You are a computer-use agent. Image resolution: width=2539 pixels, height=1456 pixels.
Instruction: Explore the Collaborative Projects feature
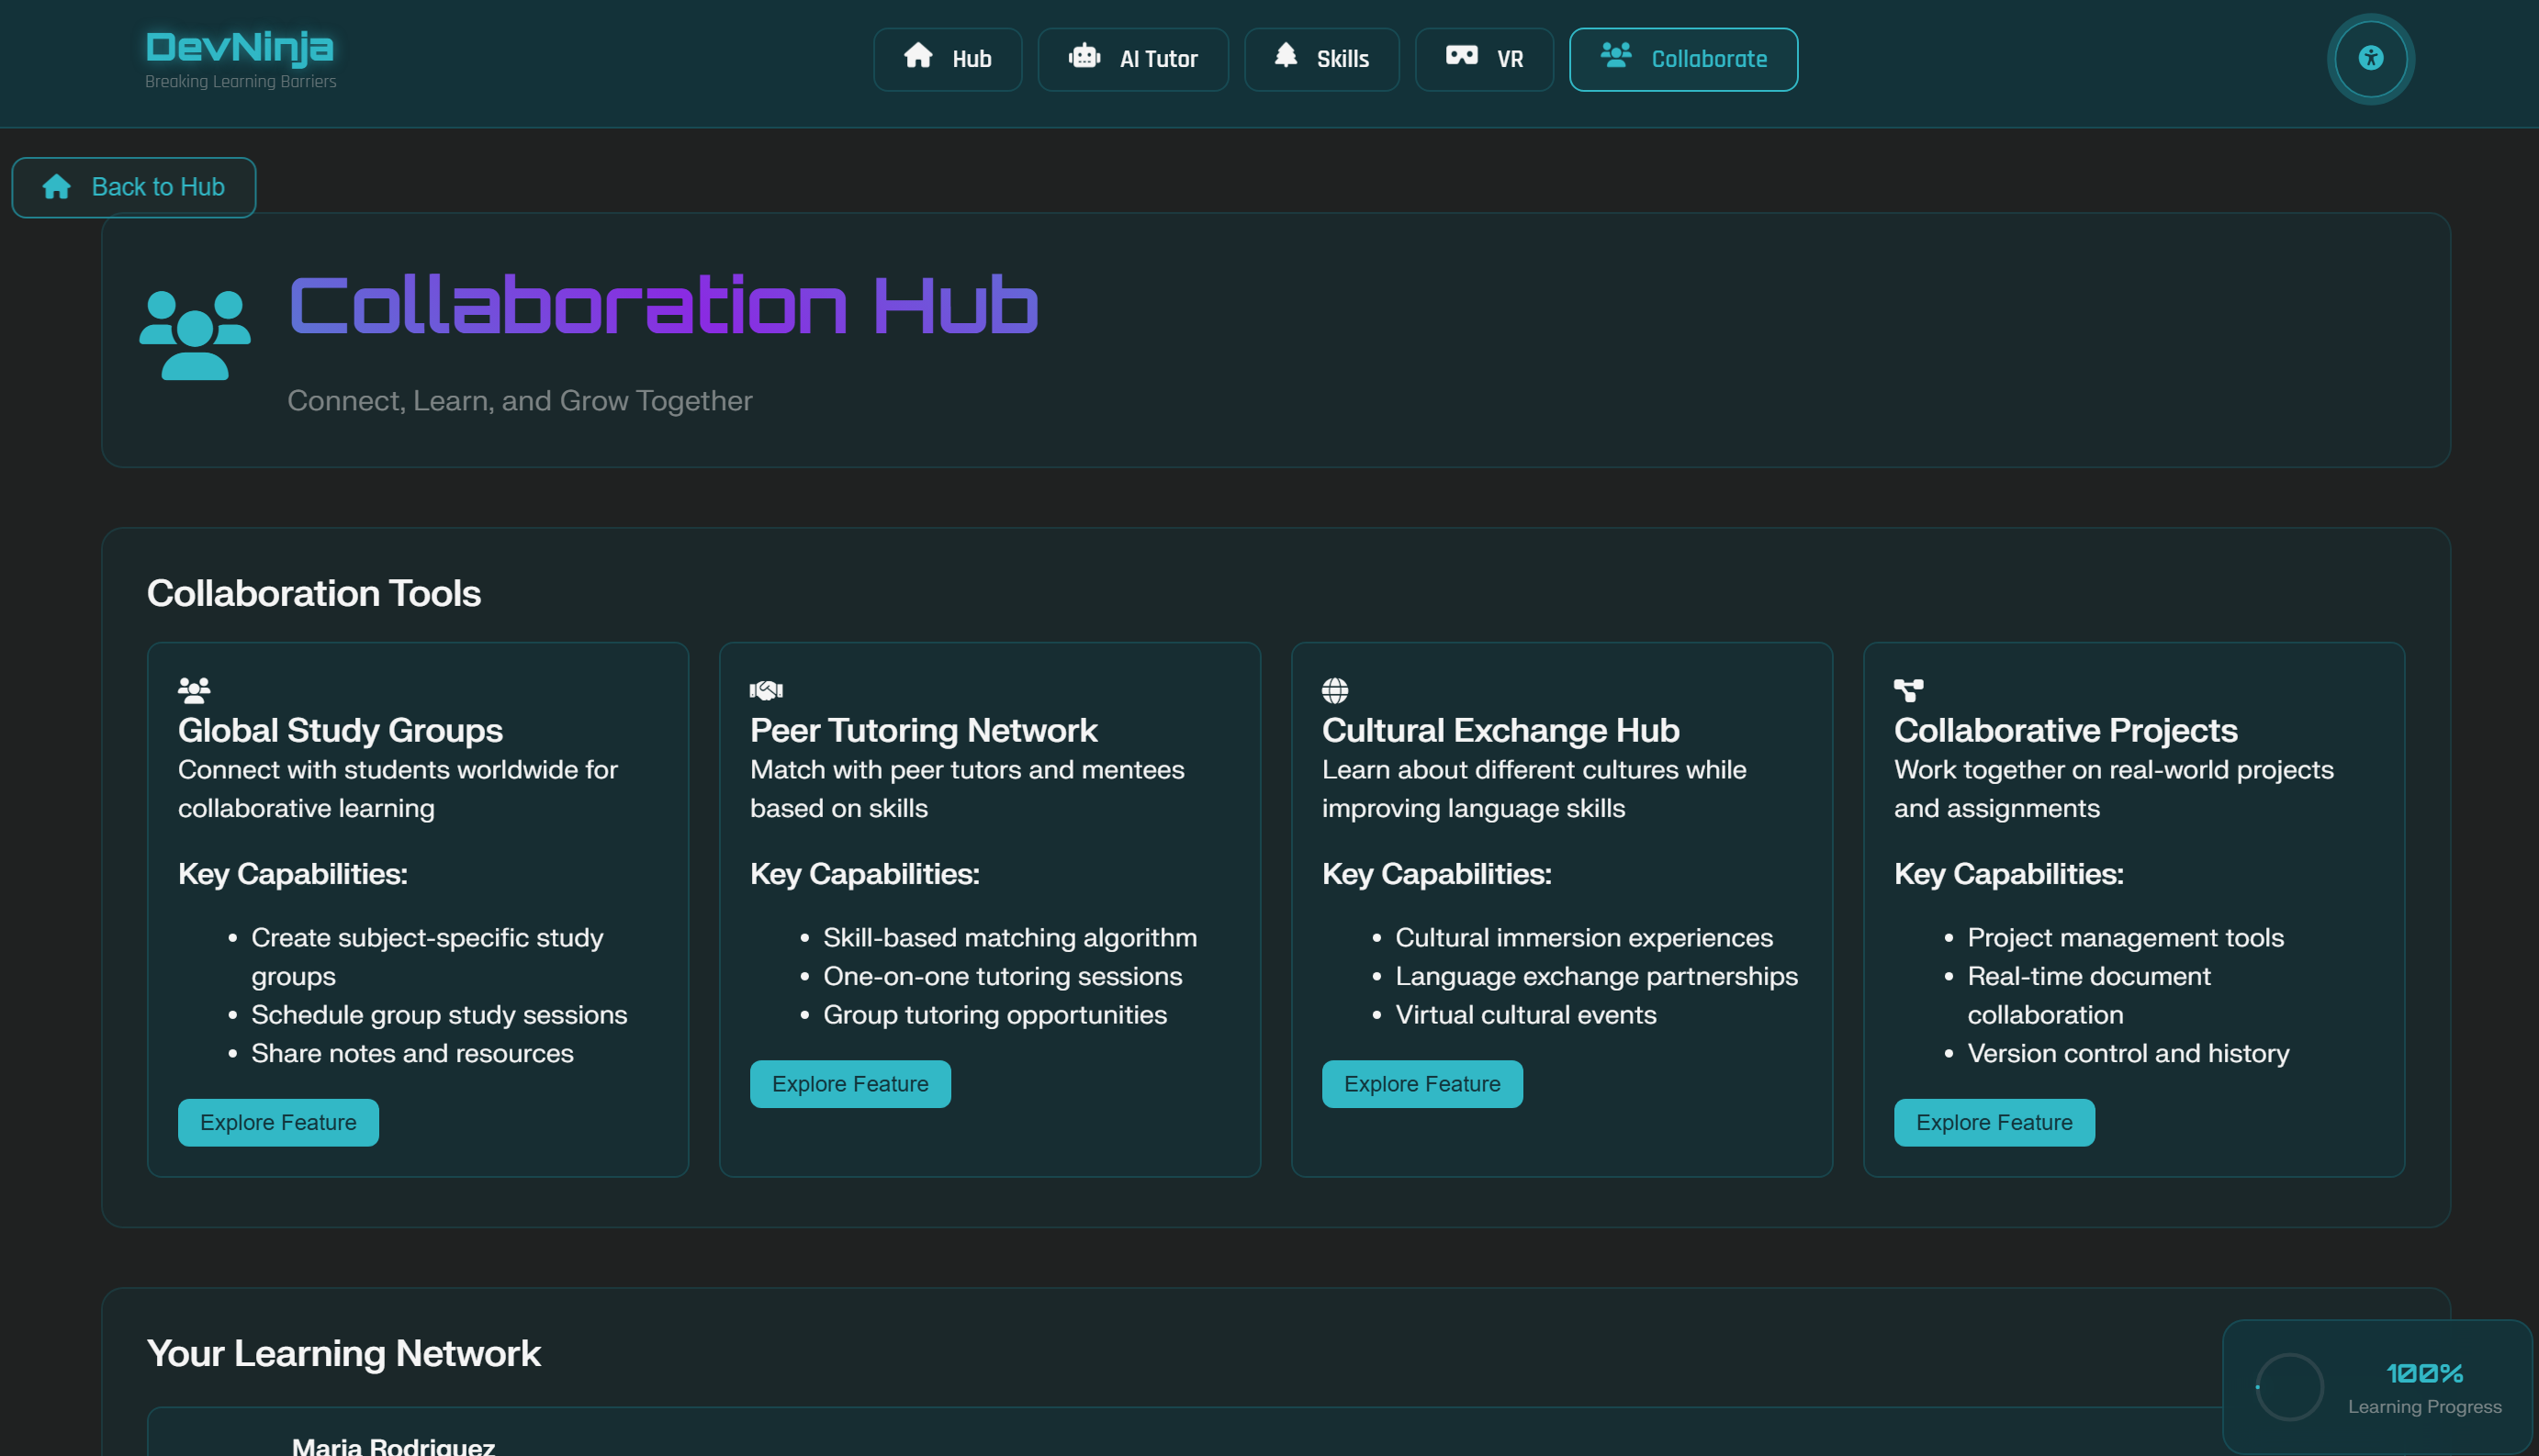pyautogui.click(x=1993, y=1122)
